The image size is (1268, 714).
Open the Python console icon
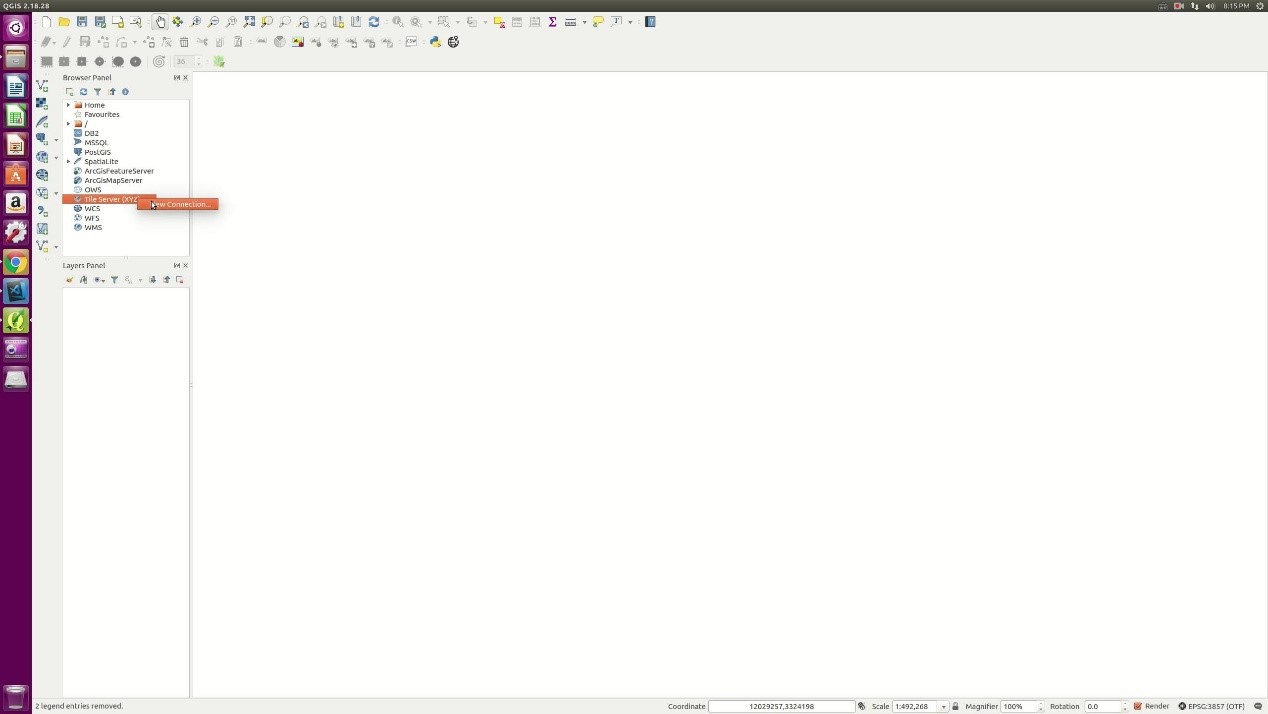coord(435,42)
